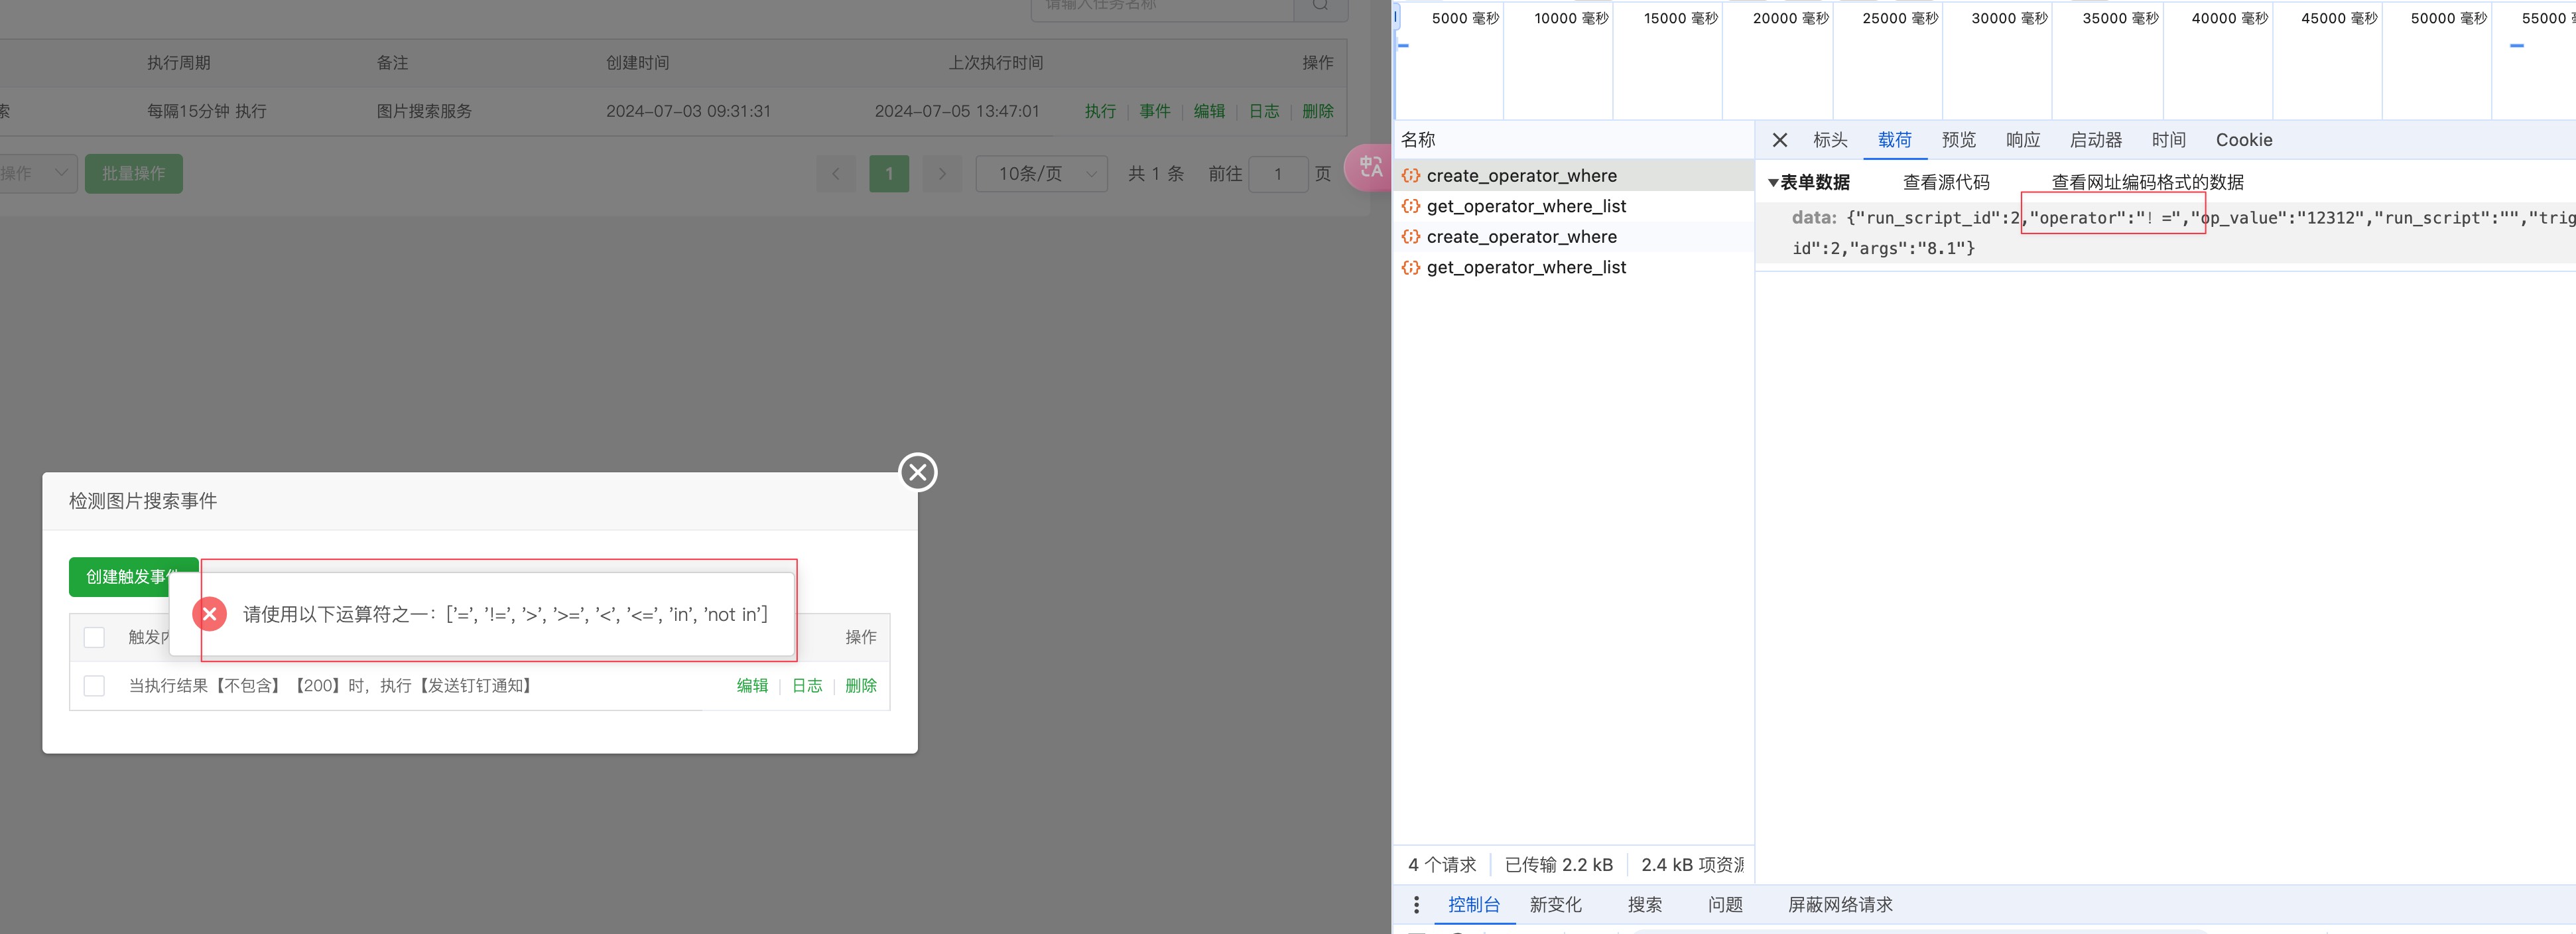Viewport: 2576px width, 934px height.
Task: Click 删除 link in the main task row
Action: [x=1318, y=111]
